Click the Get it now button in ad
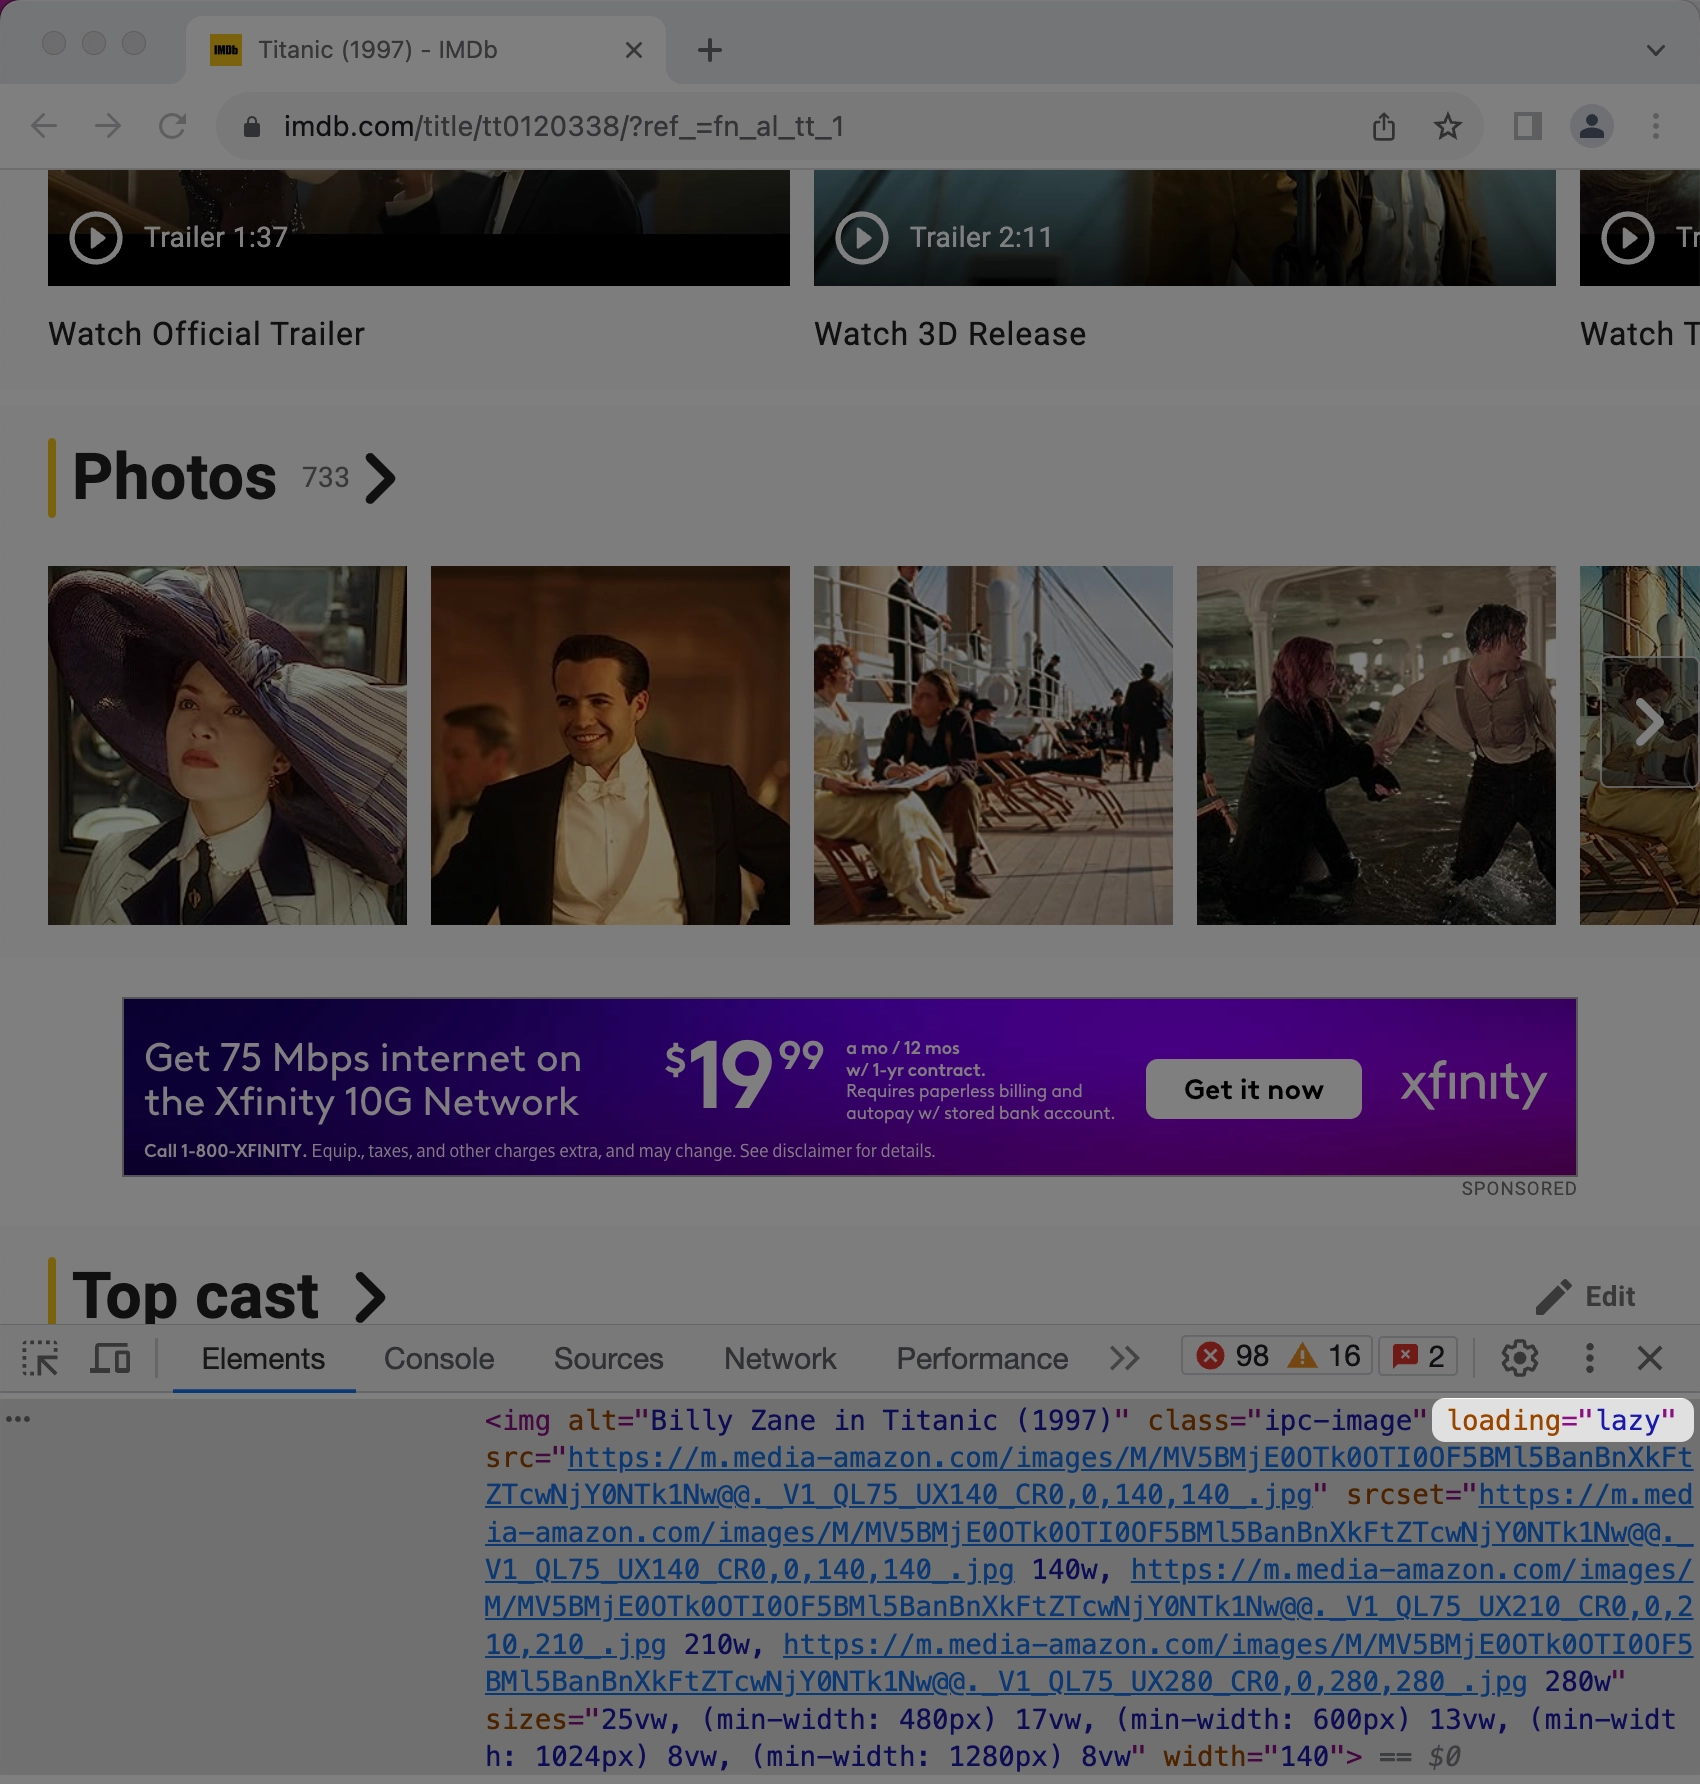This screenshot has width=1700, height=1784. point(1253,1089)
